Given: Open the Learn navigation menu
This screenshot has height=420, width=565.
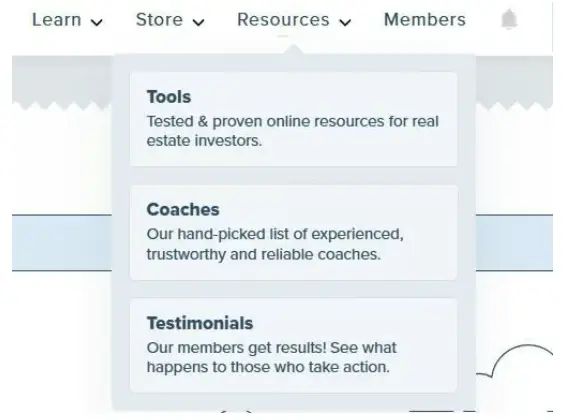Looking at the screenshot, I should tap(57, 19).
